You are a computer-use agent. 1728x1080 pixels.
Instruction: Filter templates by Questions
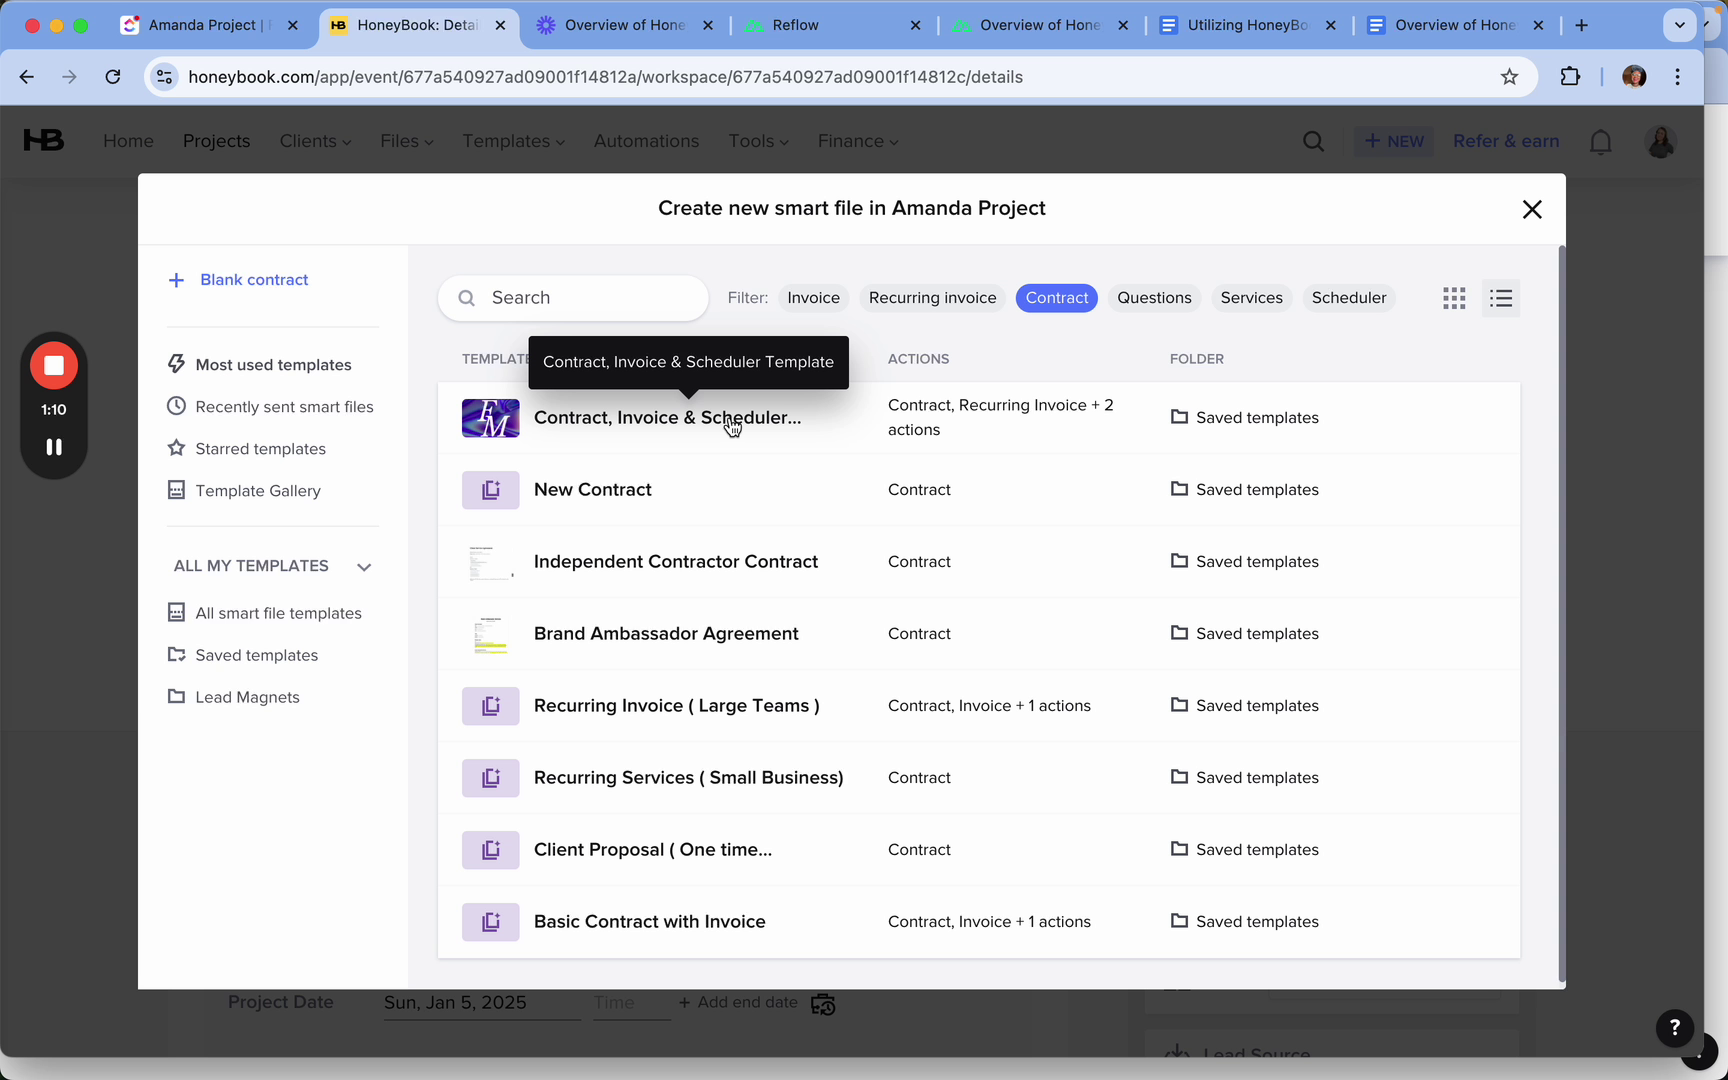(1154, 298)
